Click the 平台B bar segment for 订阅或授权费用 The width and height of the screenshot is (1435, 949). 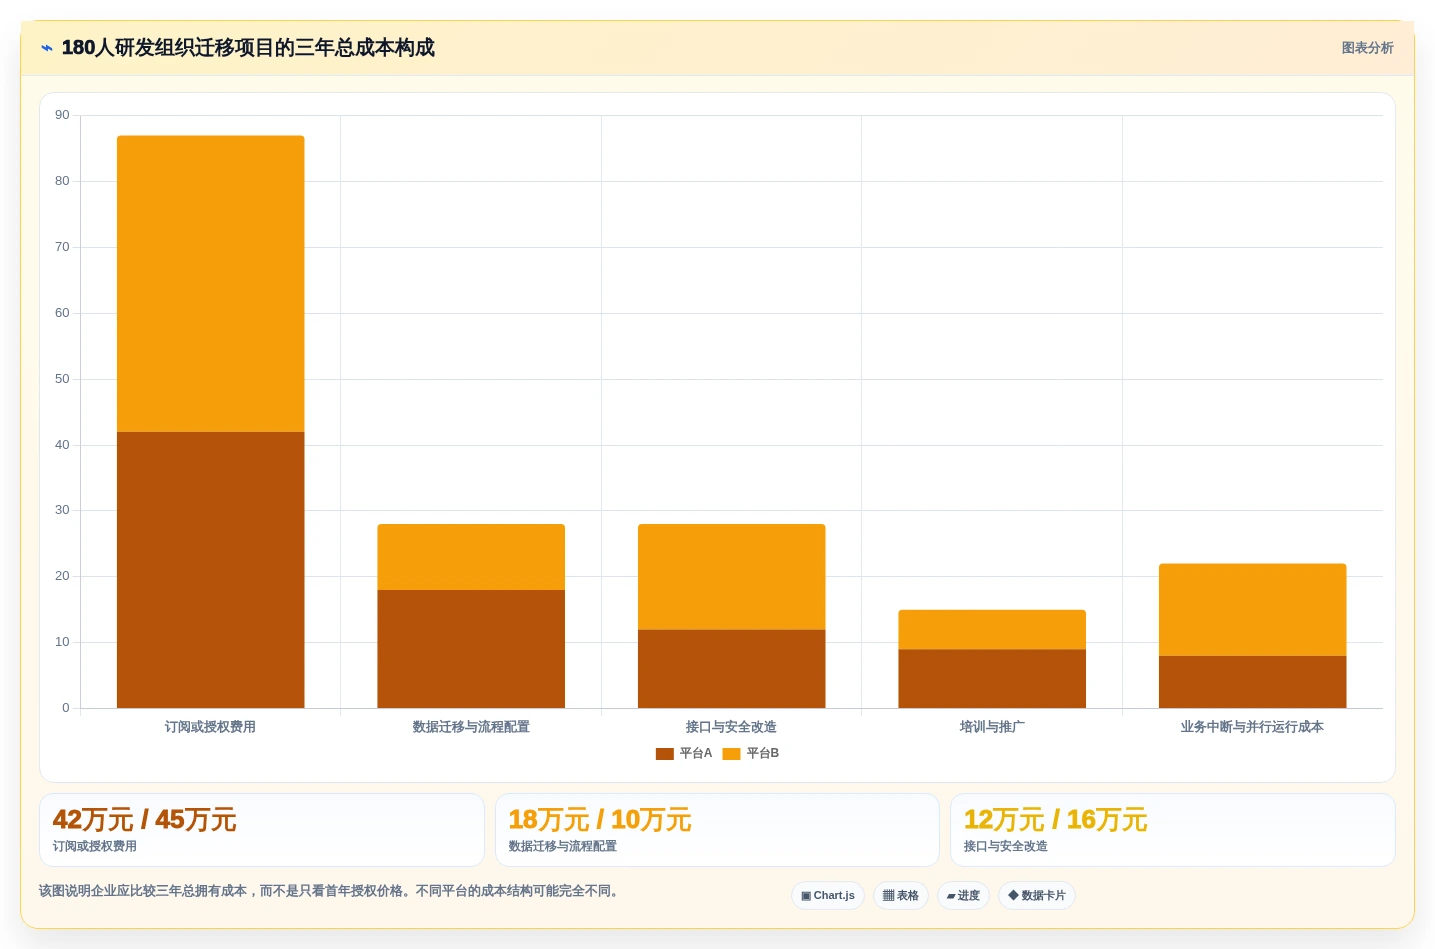coord(211,284)
